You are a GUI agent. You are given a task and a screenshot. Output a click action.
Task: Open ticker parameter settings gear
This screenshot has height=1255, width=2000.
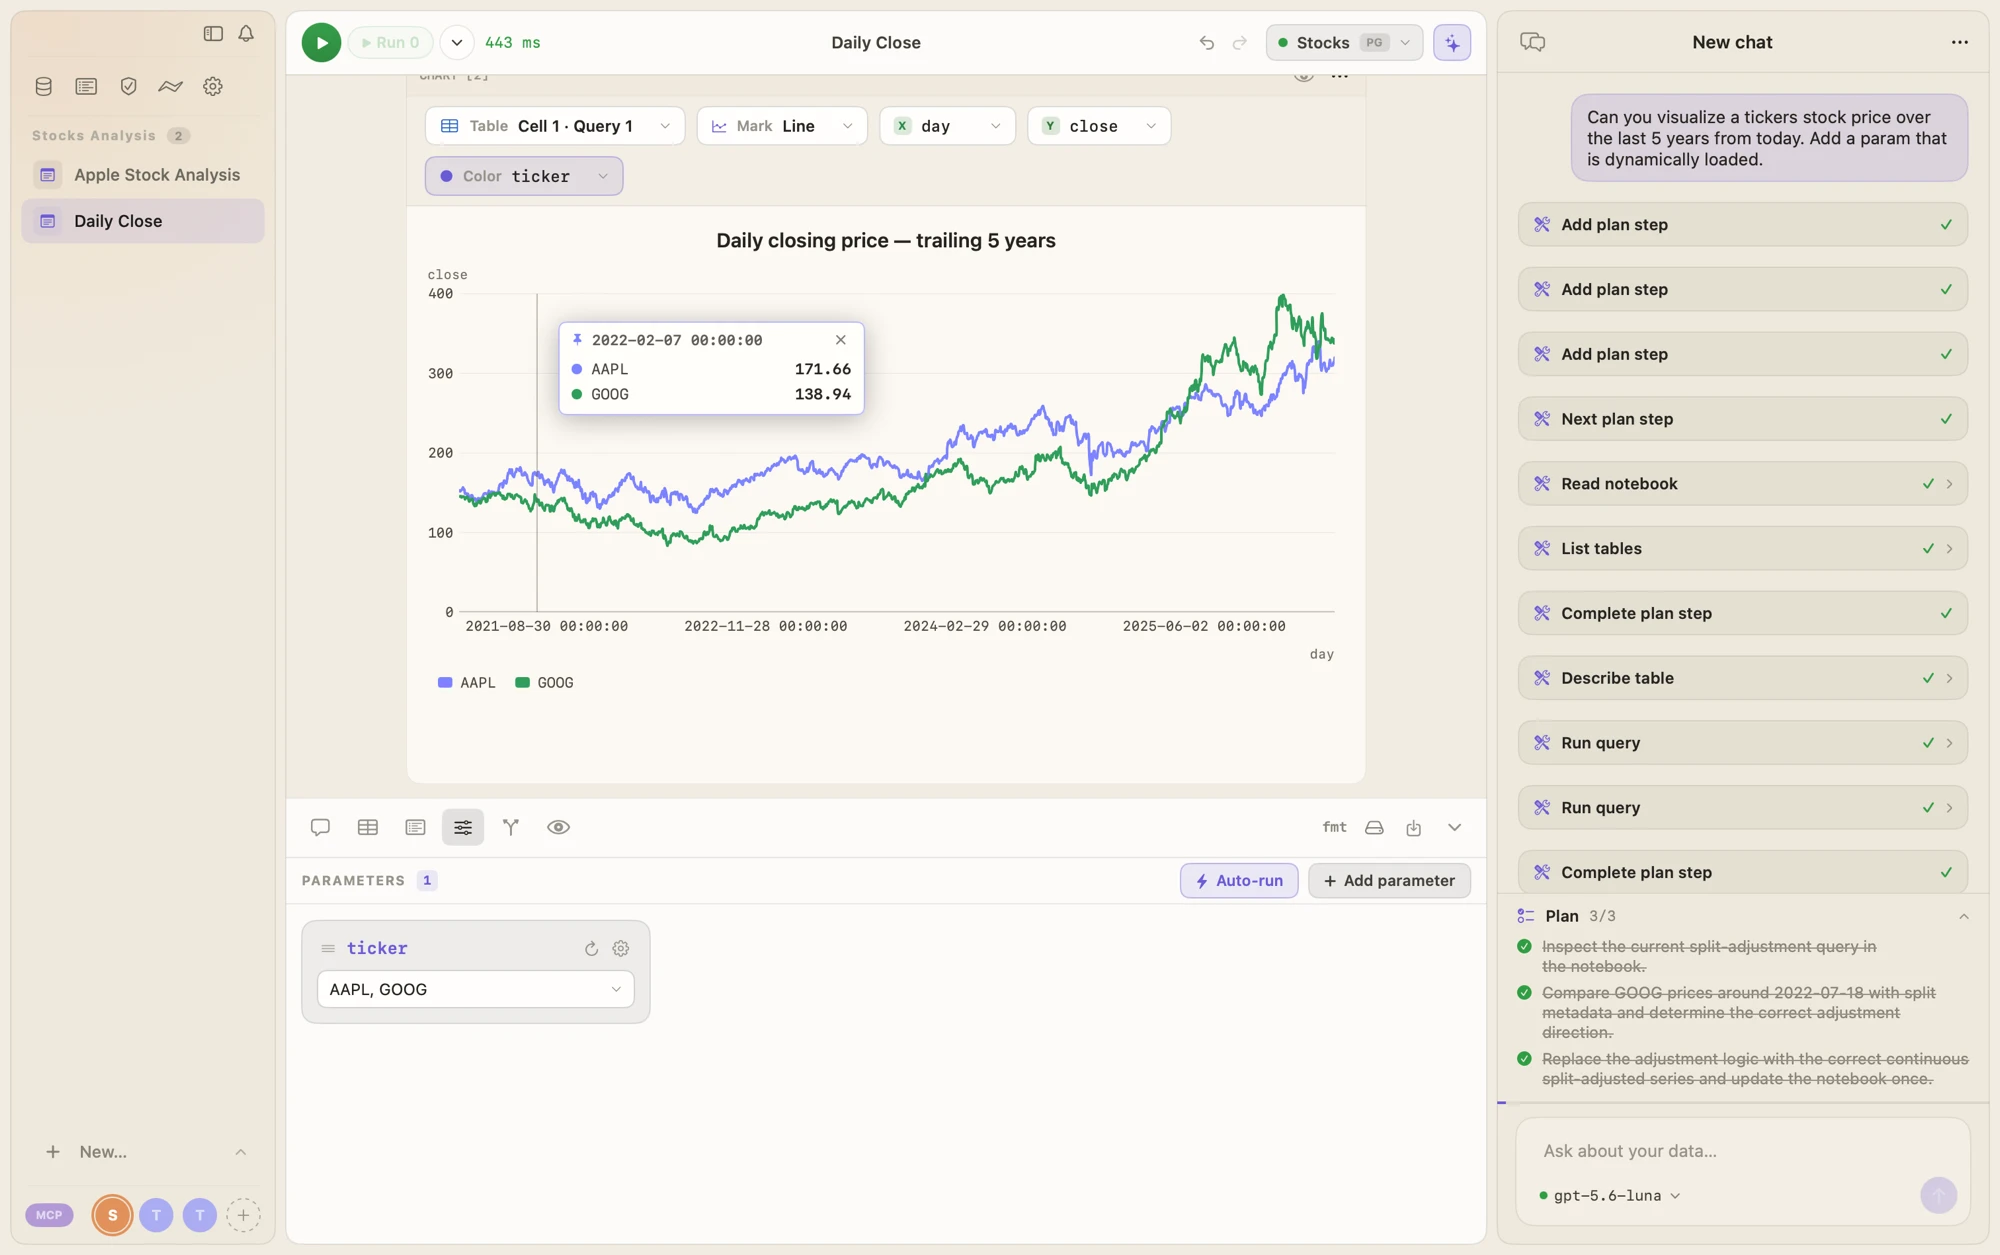pyautogui.click(x=621, y=948)
